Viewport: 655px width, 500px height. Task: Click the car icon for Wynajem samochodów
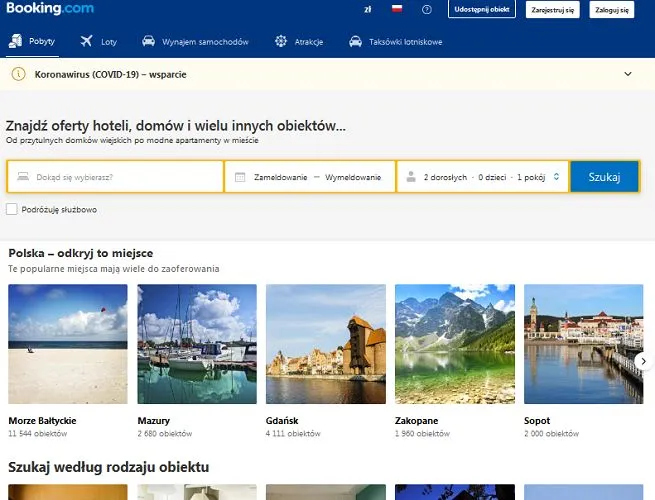148,41
